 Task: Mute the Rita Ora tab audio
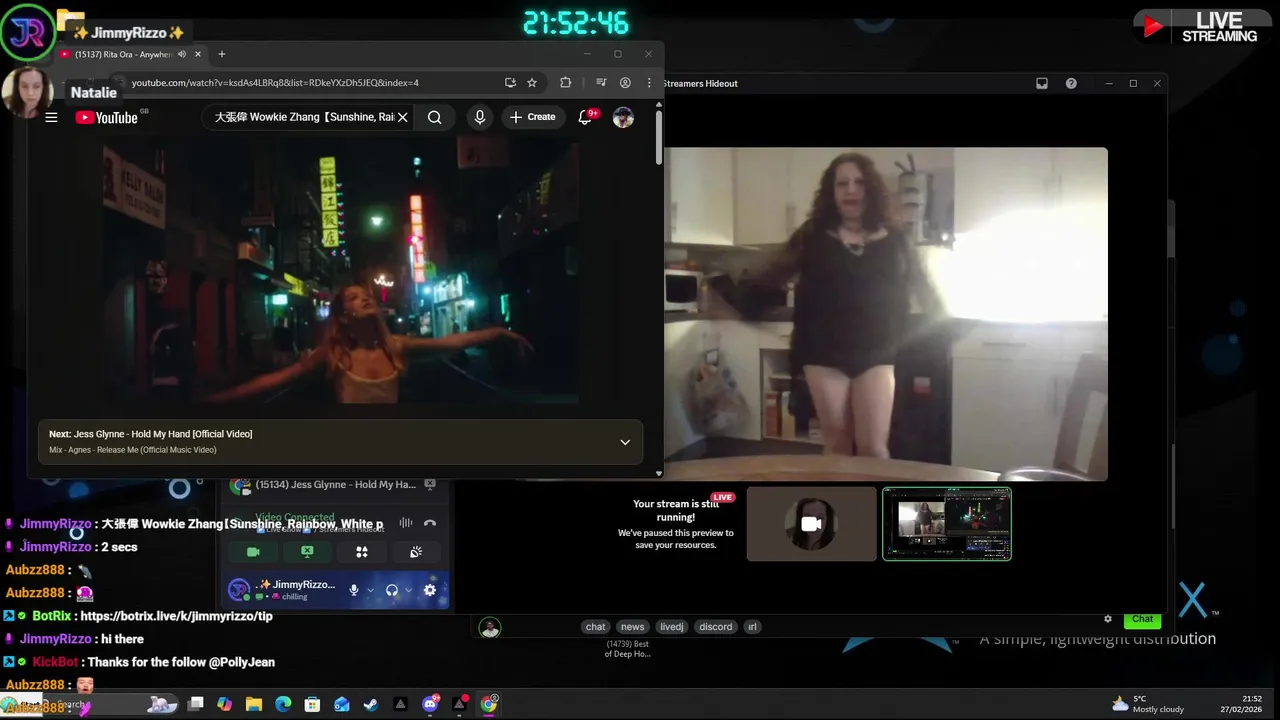coord(181,54)
